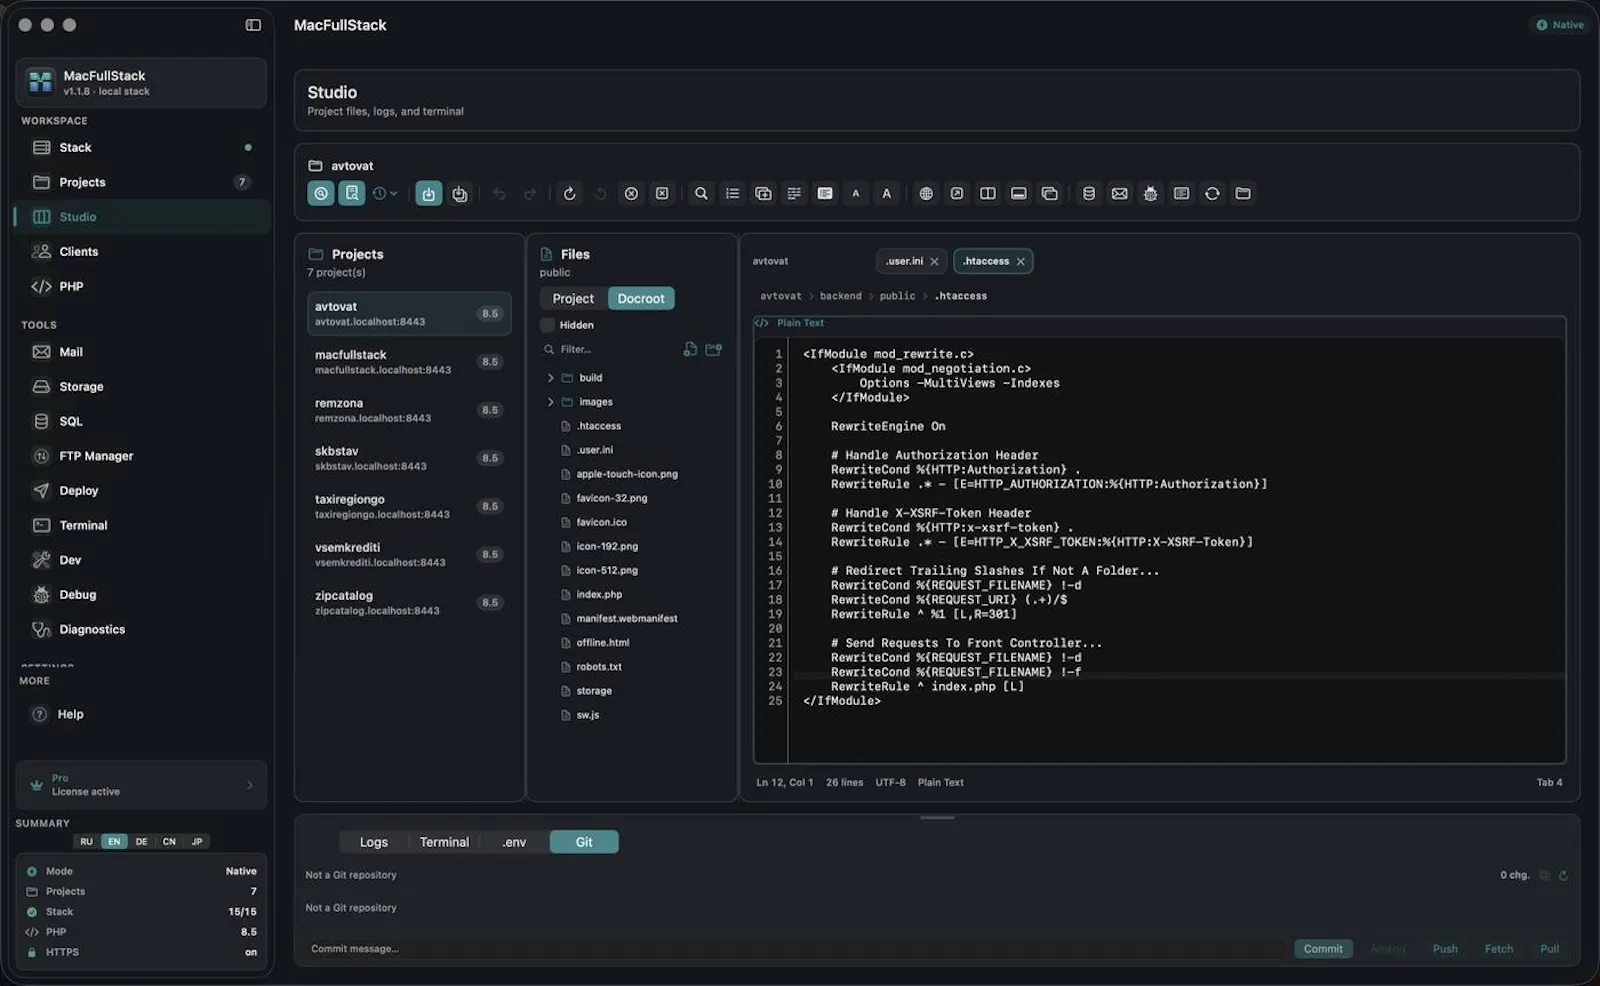
Task: Switch Files view to Project
Action: point(573,299)
